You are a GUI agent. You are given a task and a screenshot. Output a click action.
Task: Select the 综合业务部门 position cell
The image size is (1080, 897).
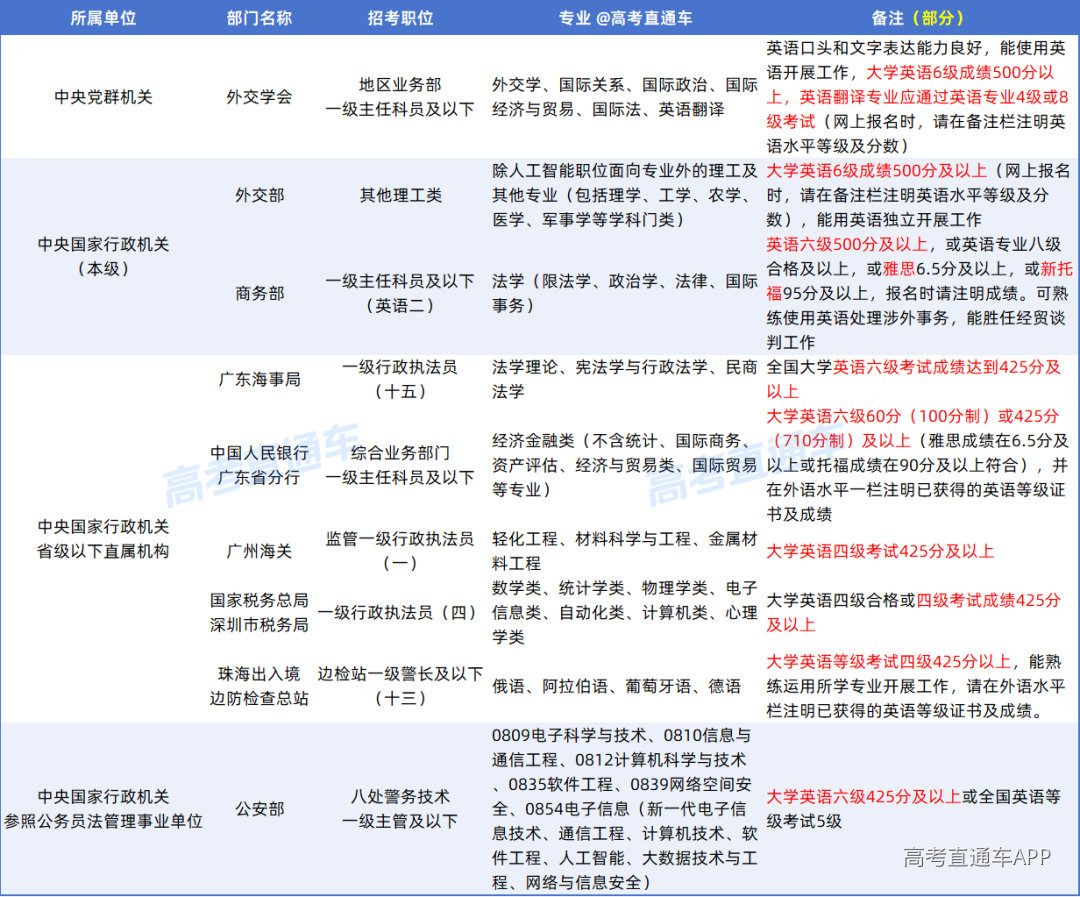tap(400, 465)
